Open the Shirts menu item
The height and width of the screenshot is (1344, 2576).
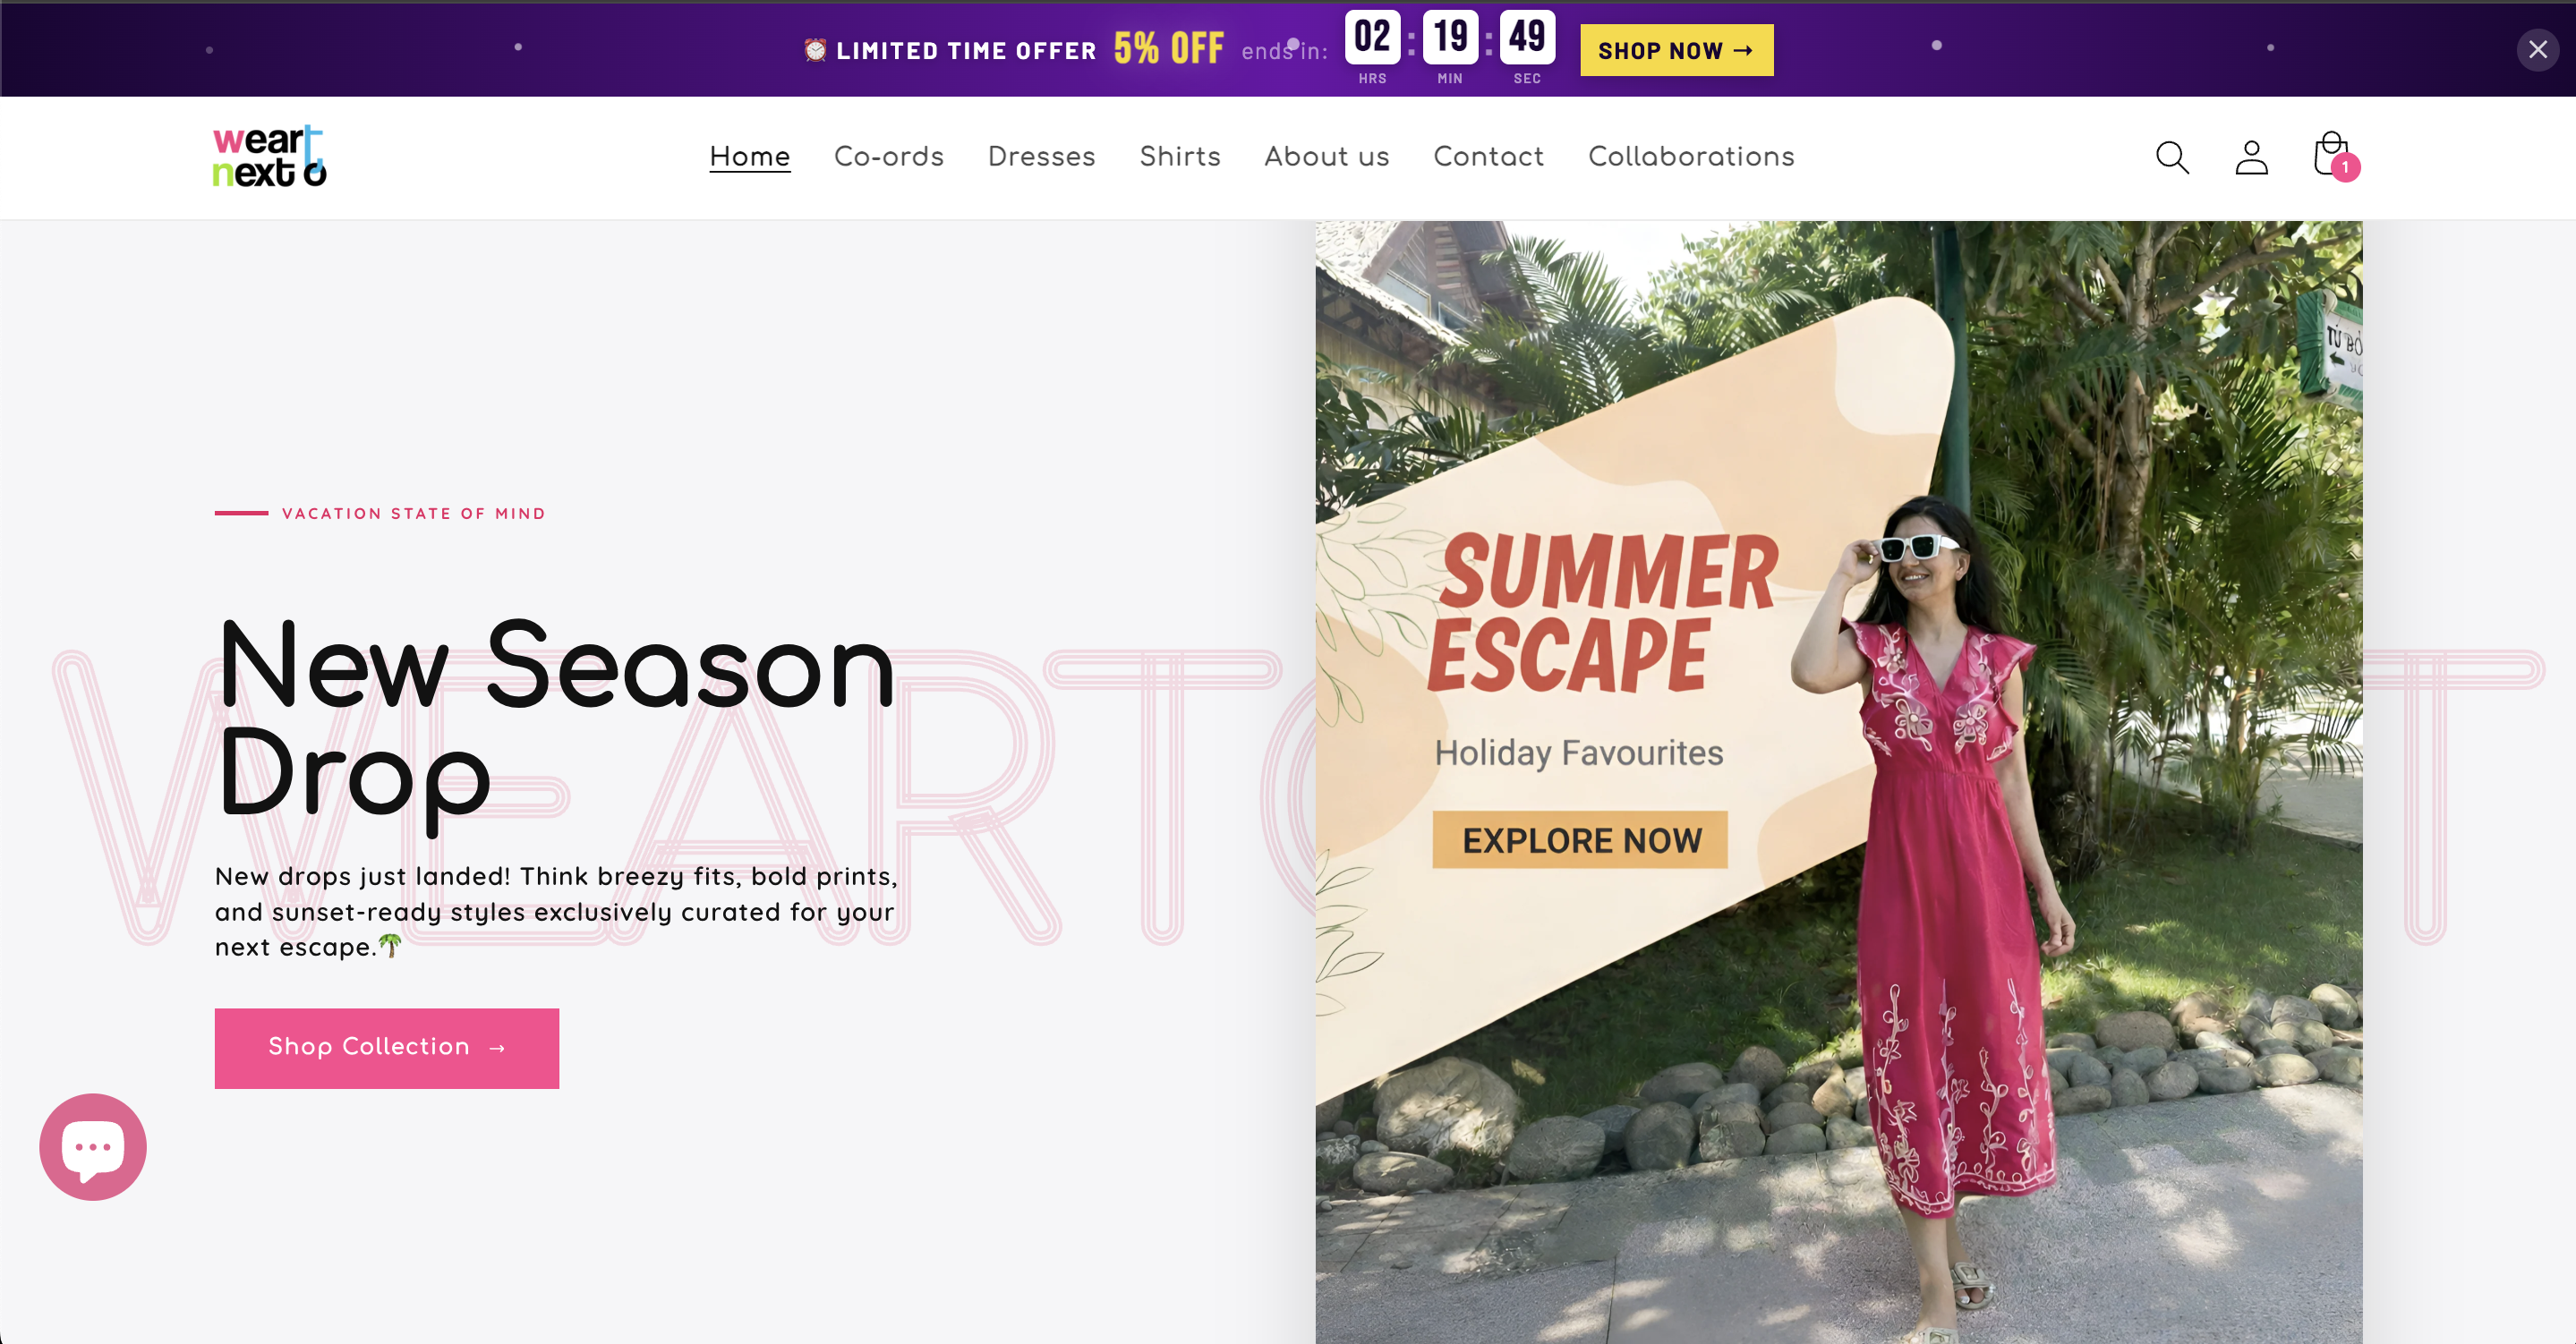[x=1180, y=157]
